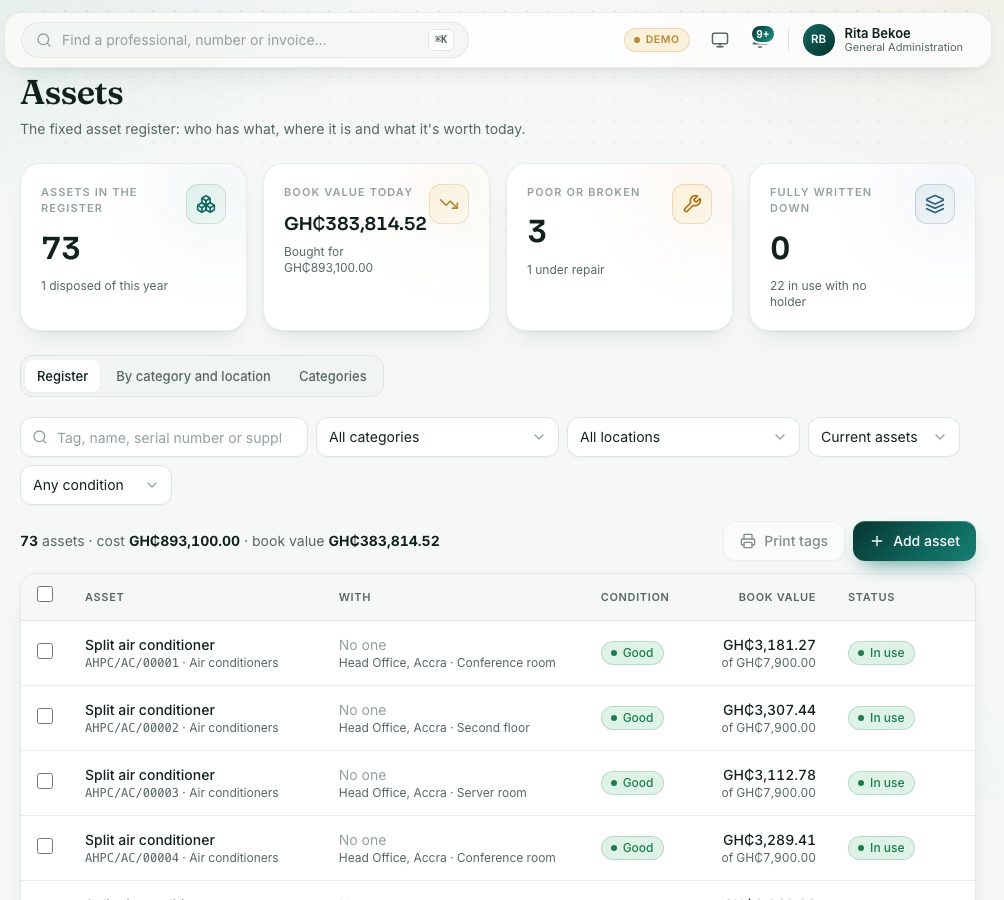1004x900 pixels.
Task: Click Good badge for AHPC/AC/00004
Action: click(632, 848)
